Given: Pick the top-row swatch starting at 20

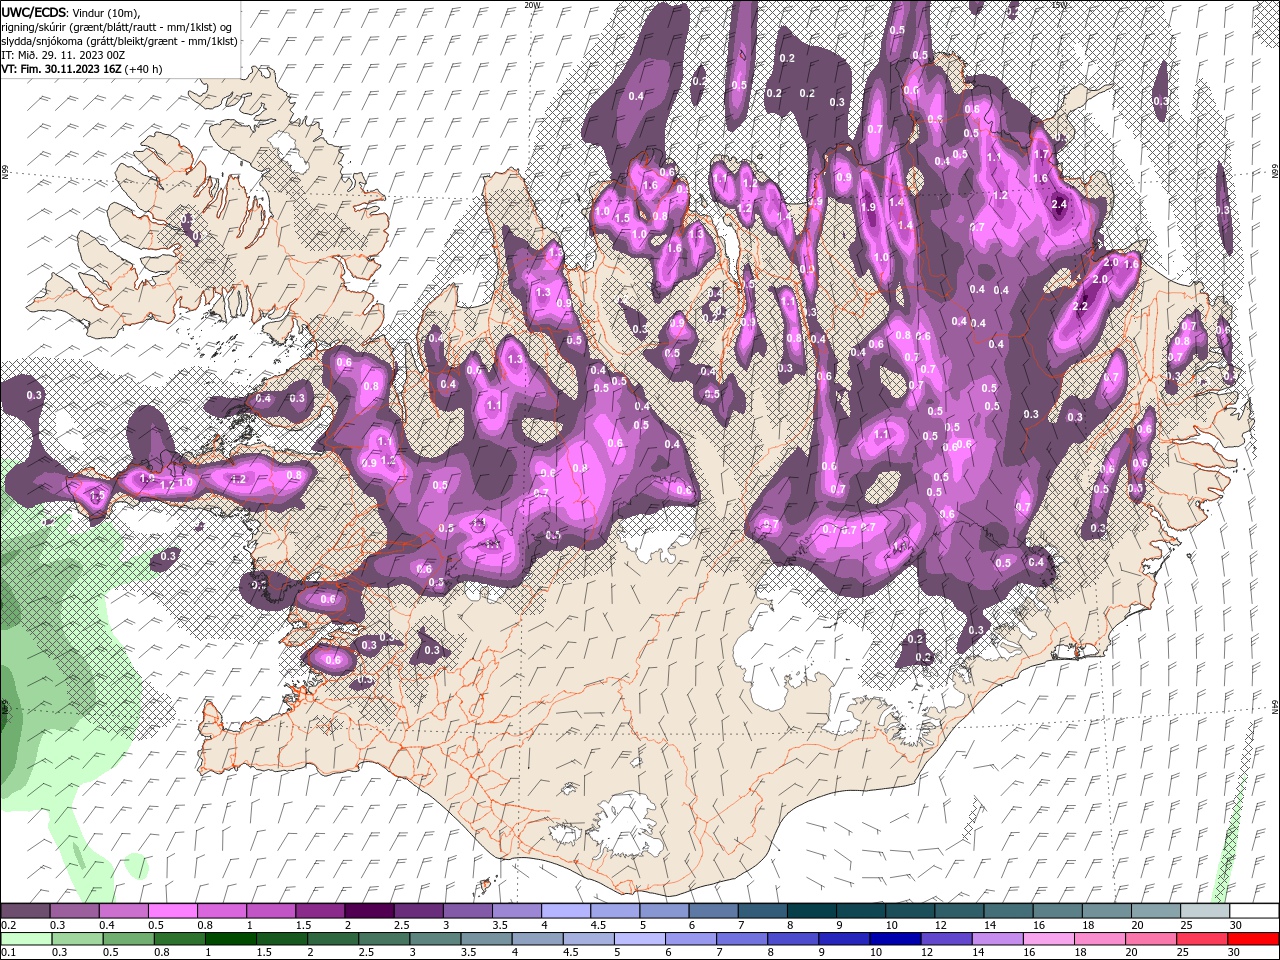Looking at the screenshot, I should tap(1156, 911).
